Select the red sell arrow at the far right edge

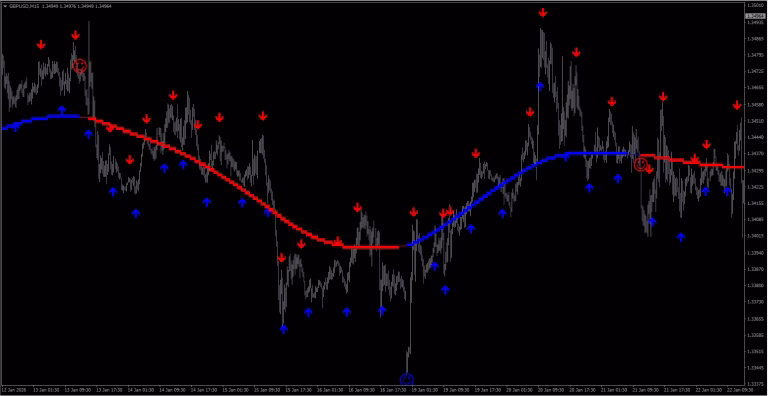(x=737, y=105)
